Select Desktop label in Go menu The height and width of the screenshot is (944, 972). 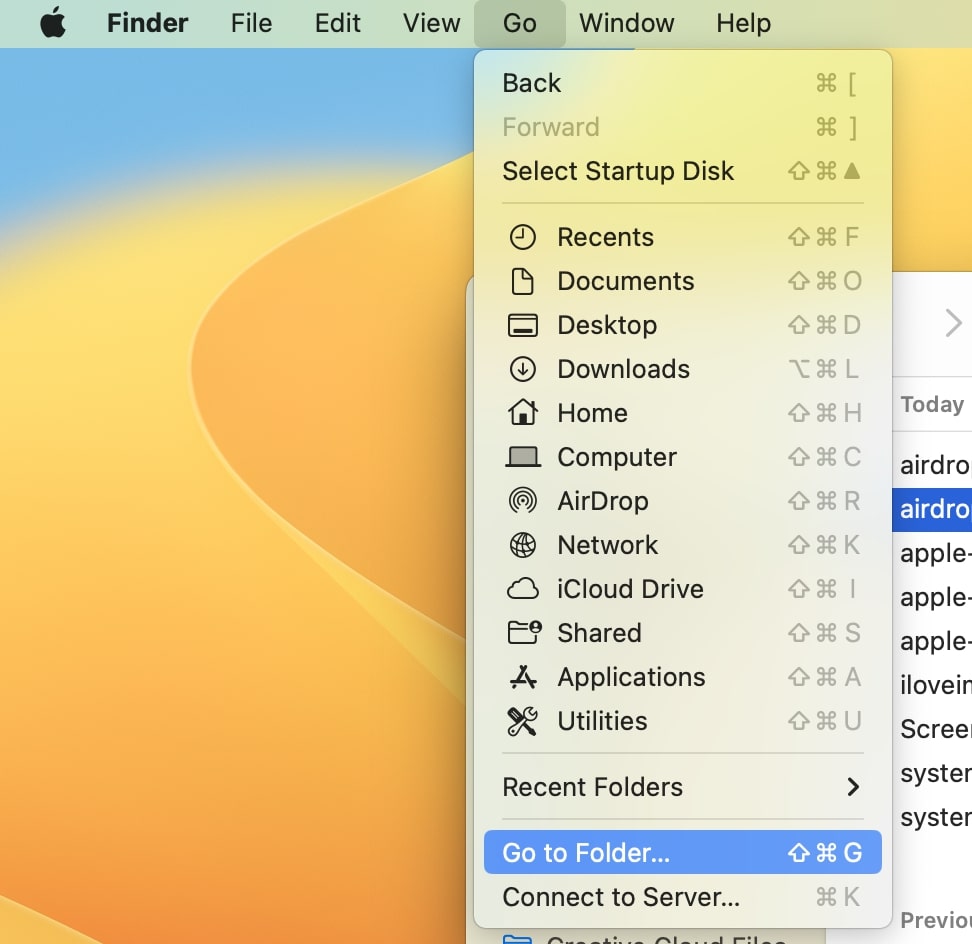pos(607,325)
